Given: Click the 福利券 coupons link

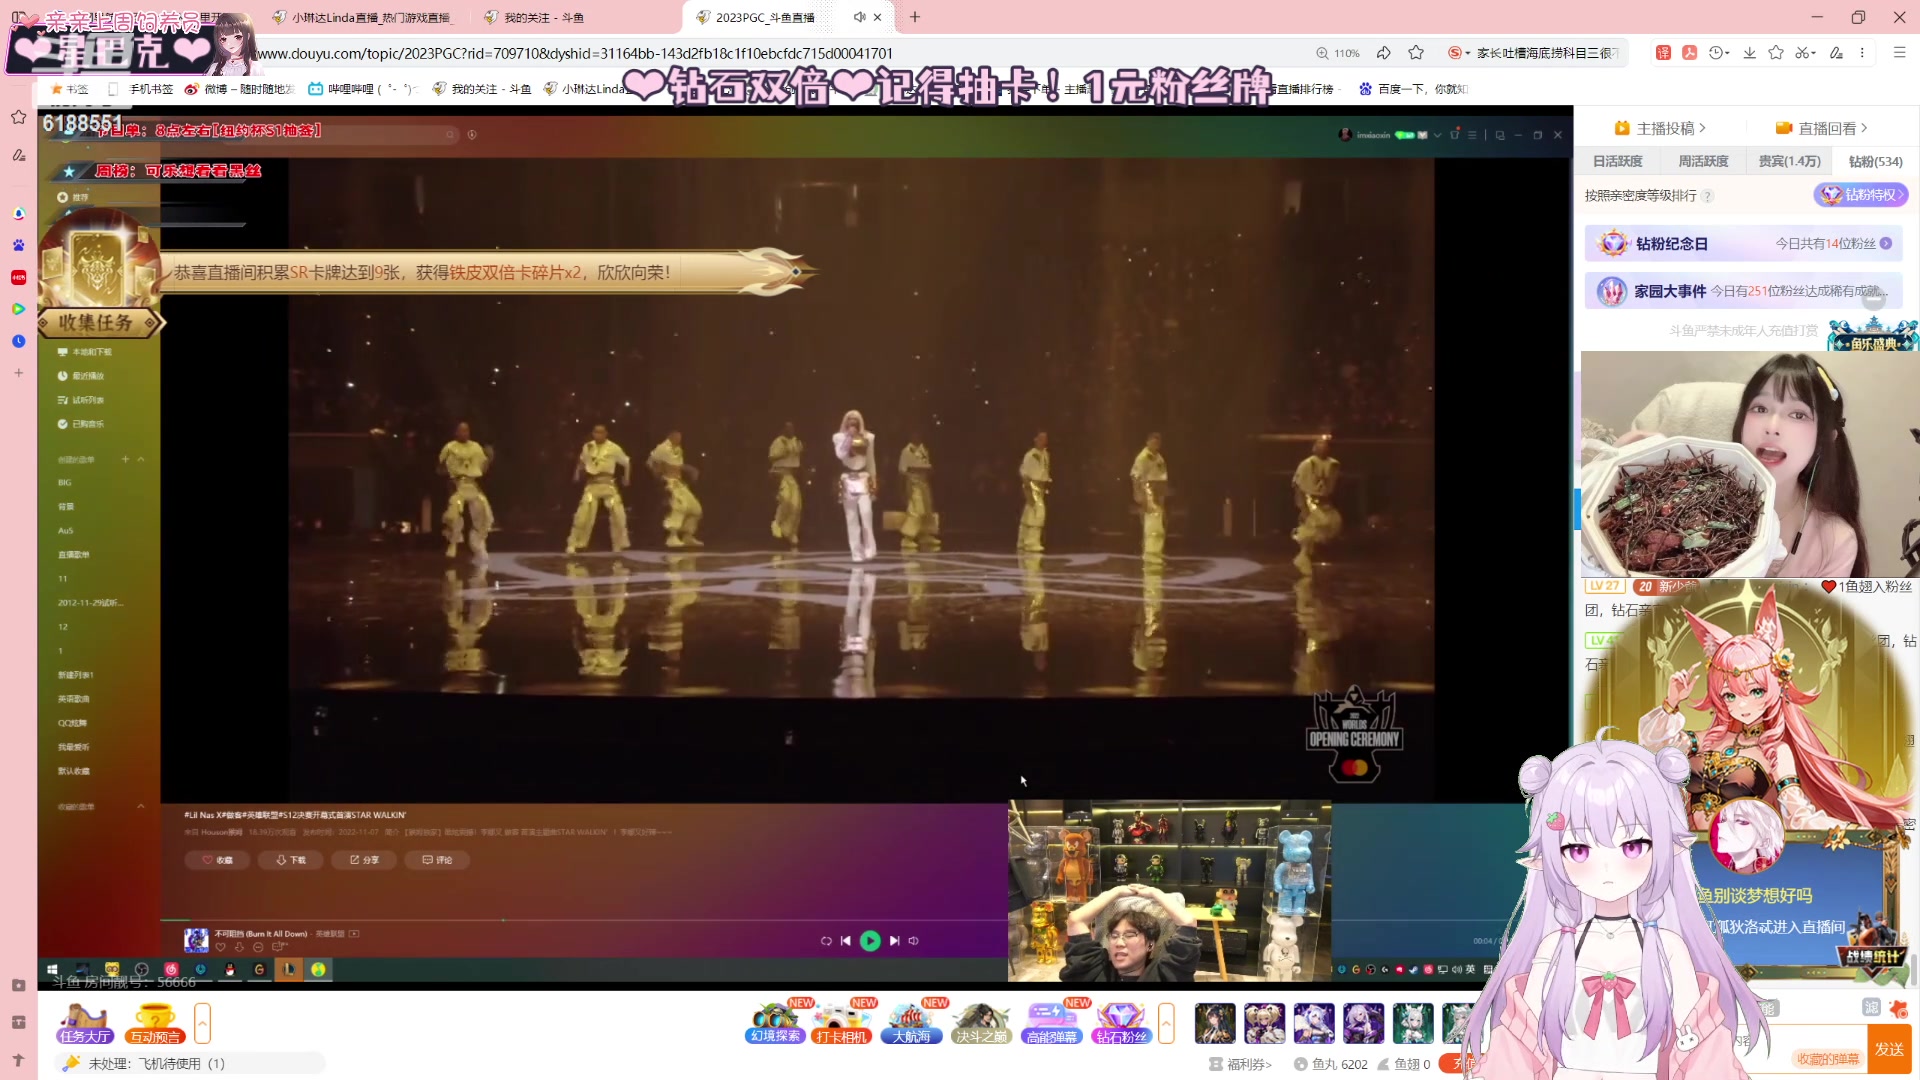Looking at the screenshot, I should (x=1241, y=1064).
